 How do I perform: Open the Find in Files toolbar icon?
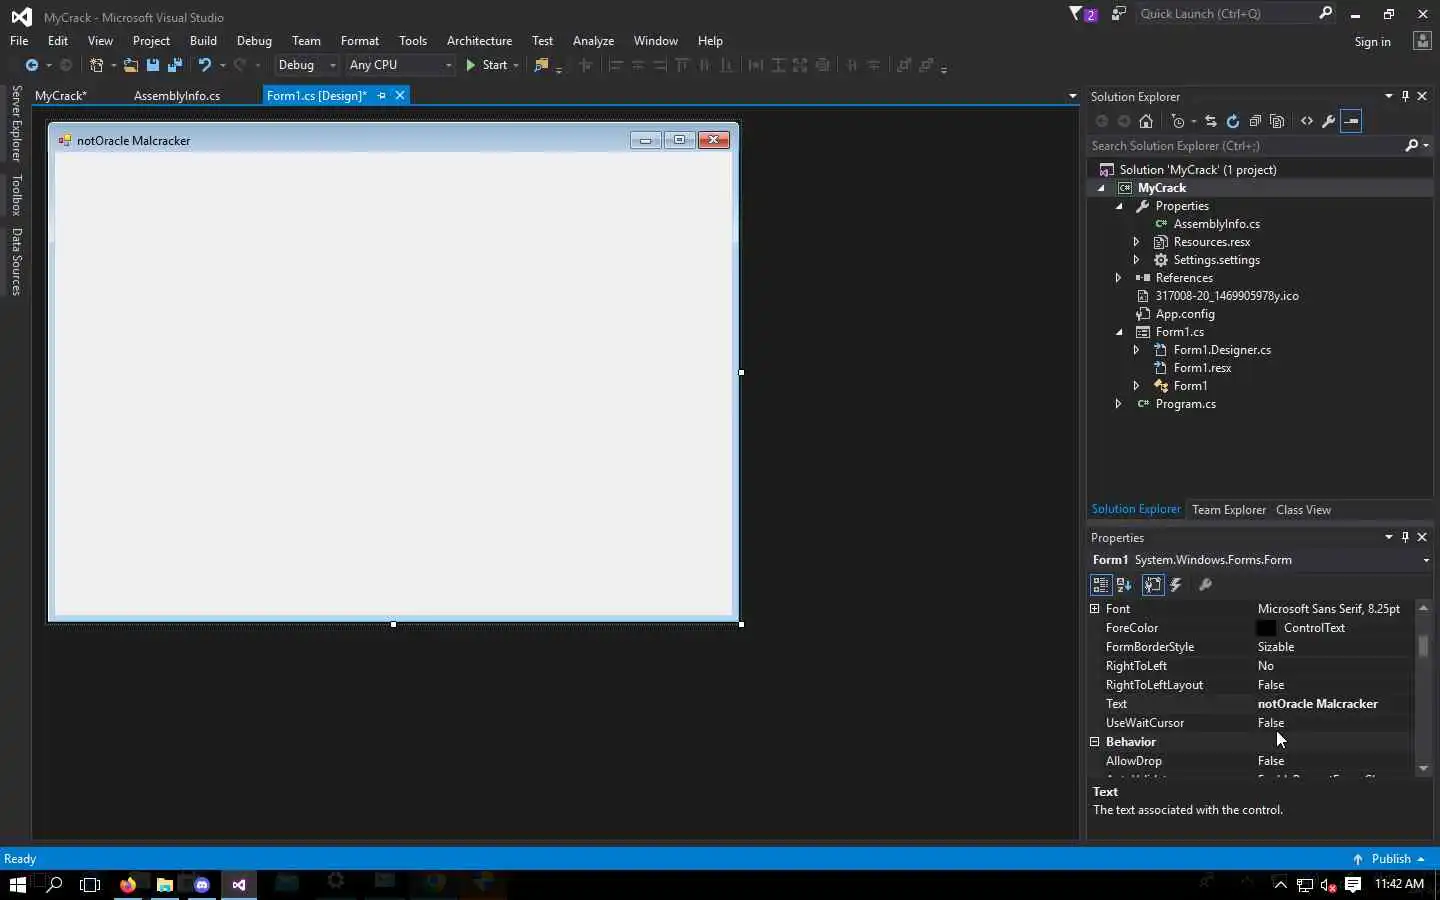pyautogui.click(x=541, y=65)
